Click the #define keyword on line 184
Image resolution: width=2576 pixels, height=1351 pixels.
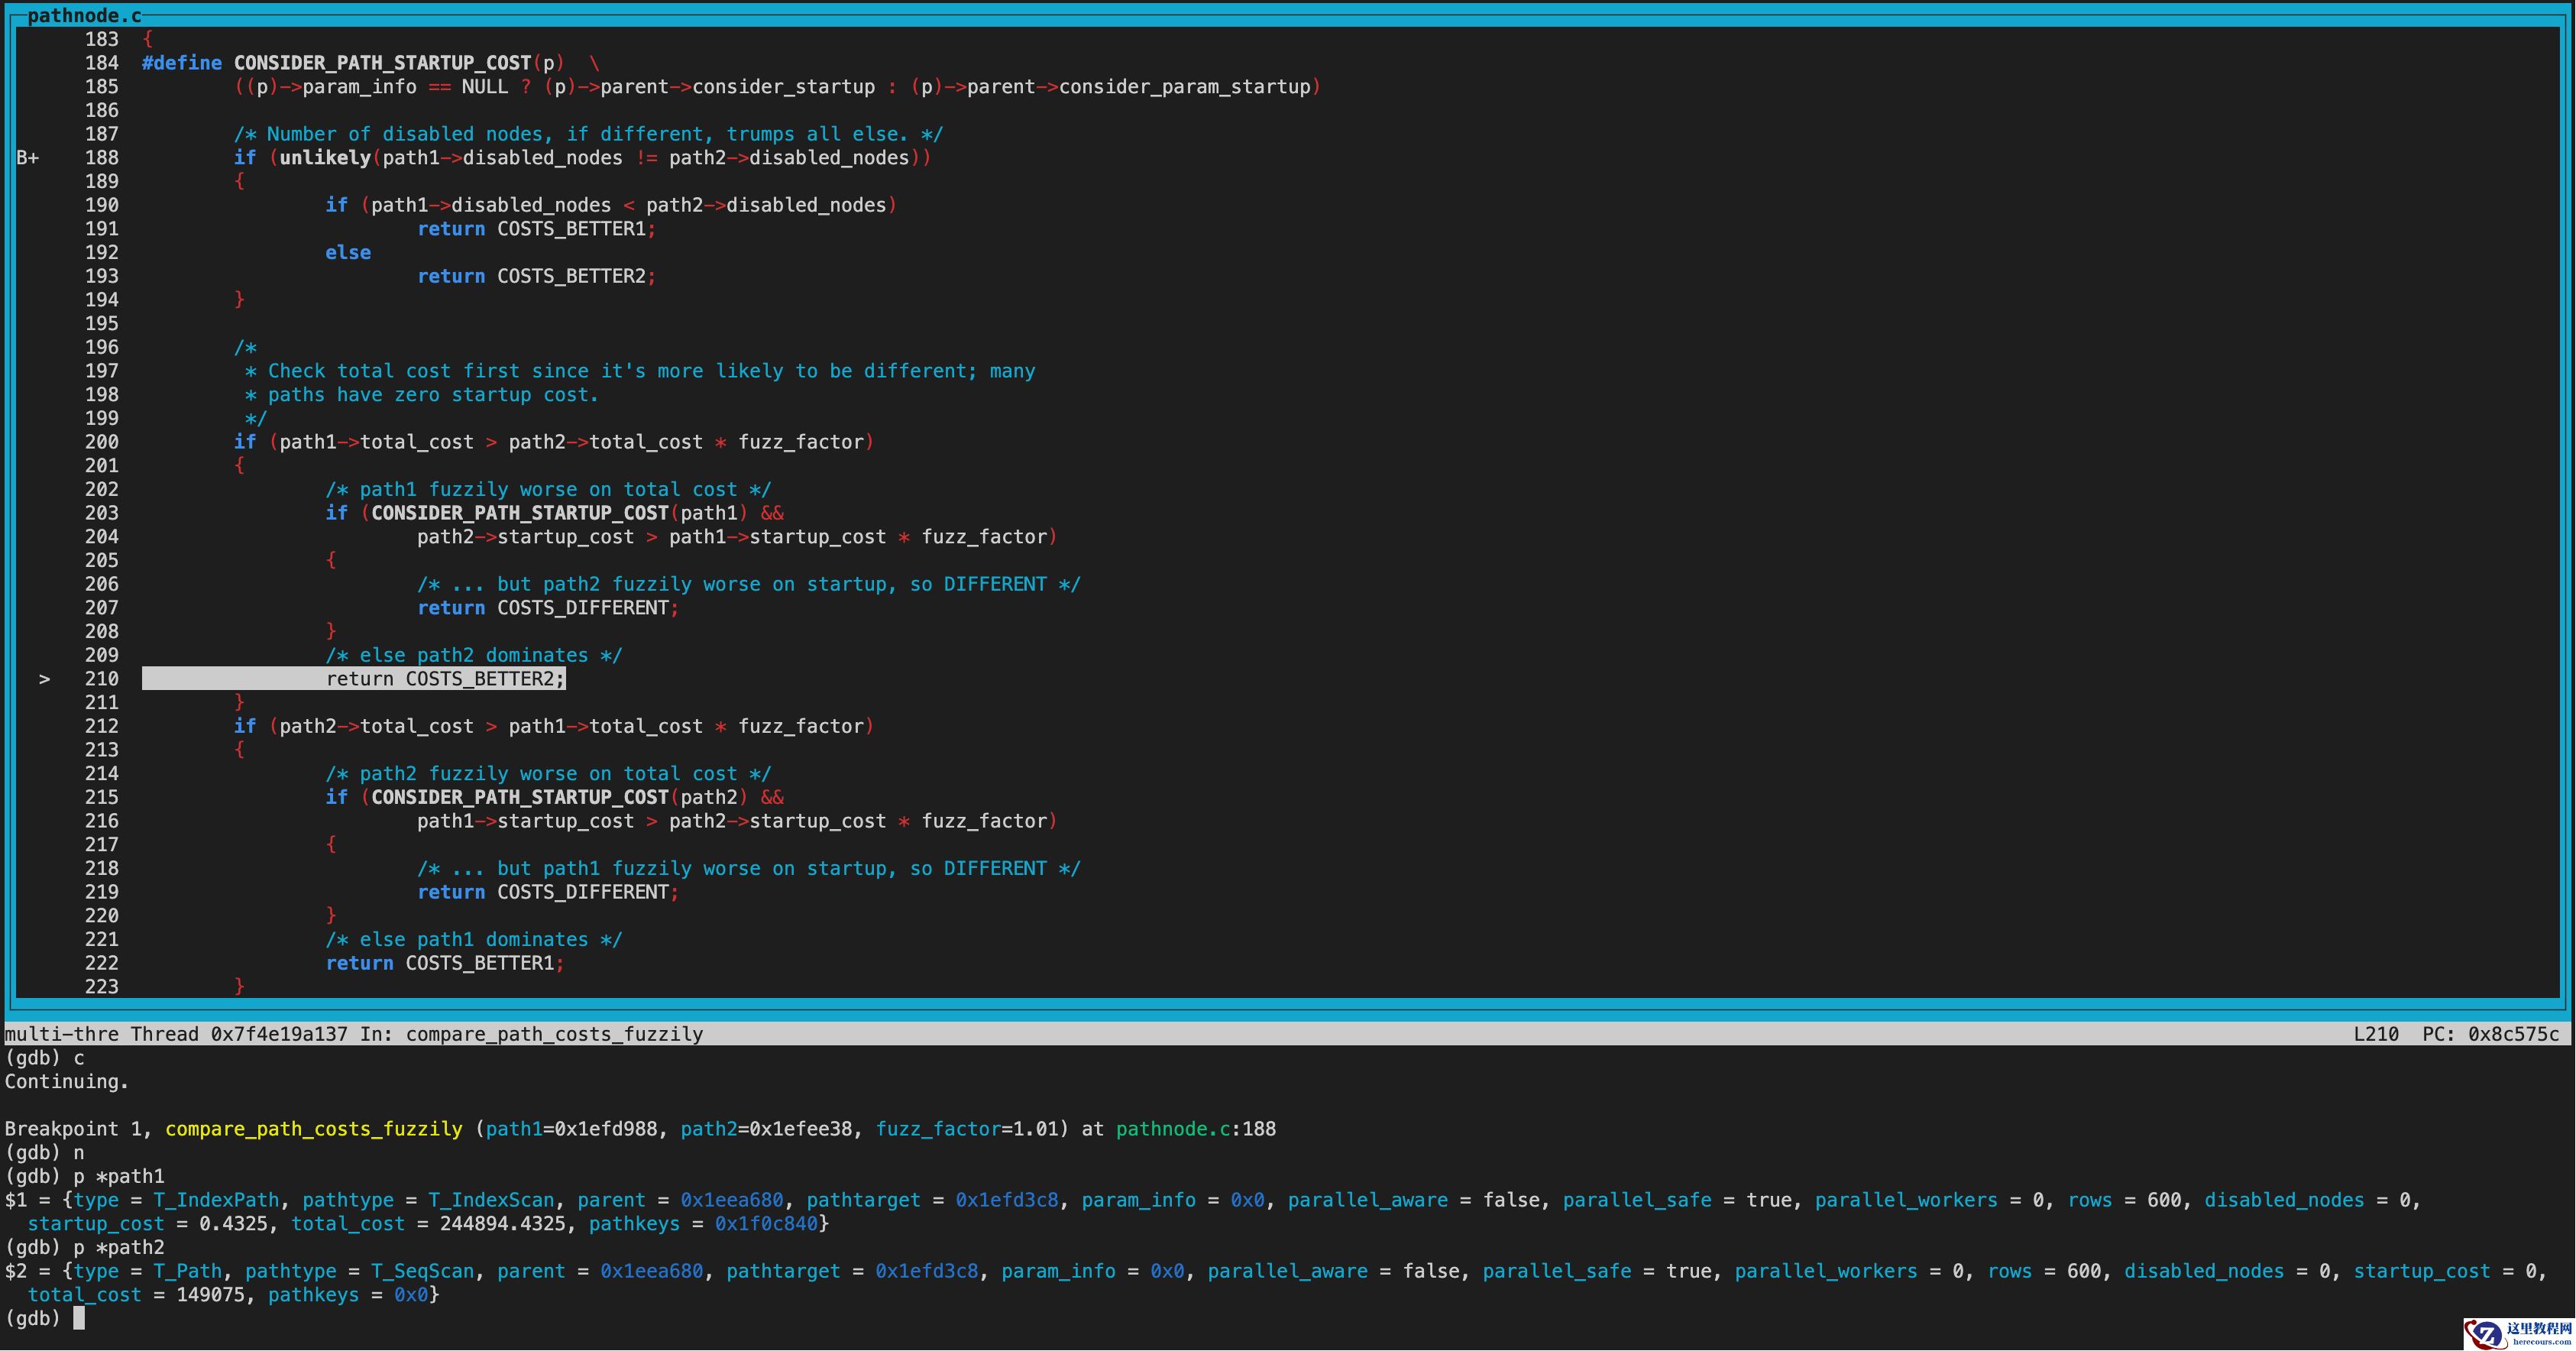[181, 63]
